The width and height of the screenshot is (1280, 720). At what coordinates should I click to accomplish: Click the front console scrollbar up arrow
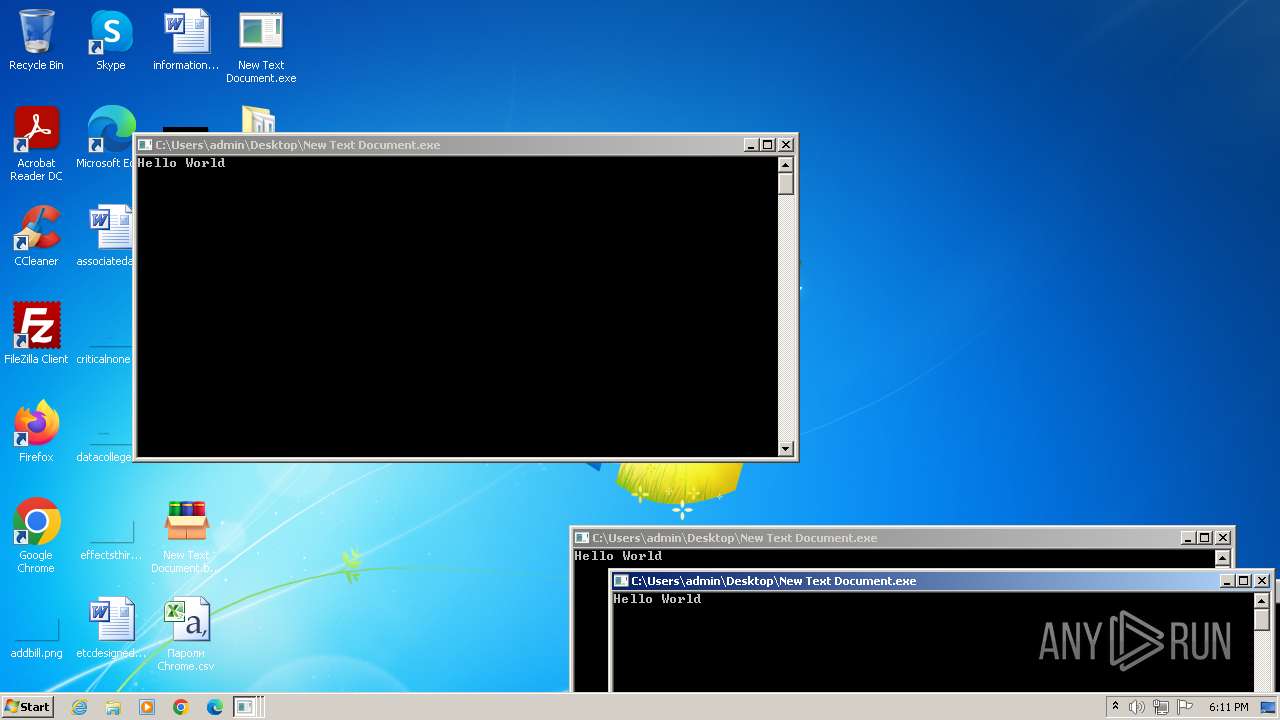(x=1262, y=601)
